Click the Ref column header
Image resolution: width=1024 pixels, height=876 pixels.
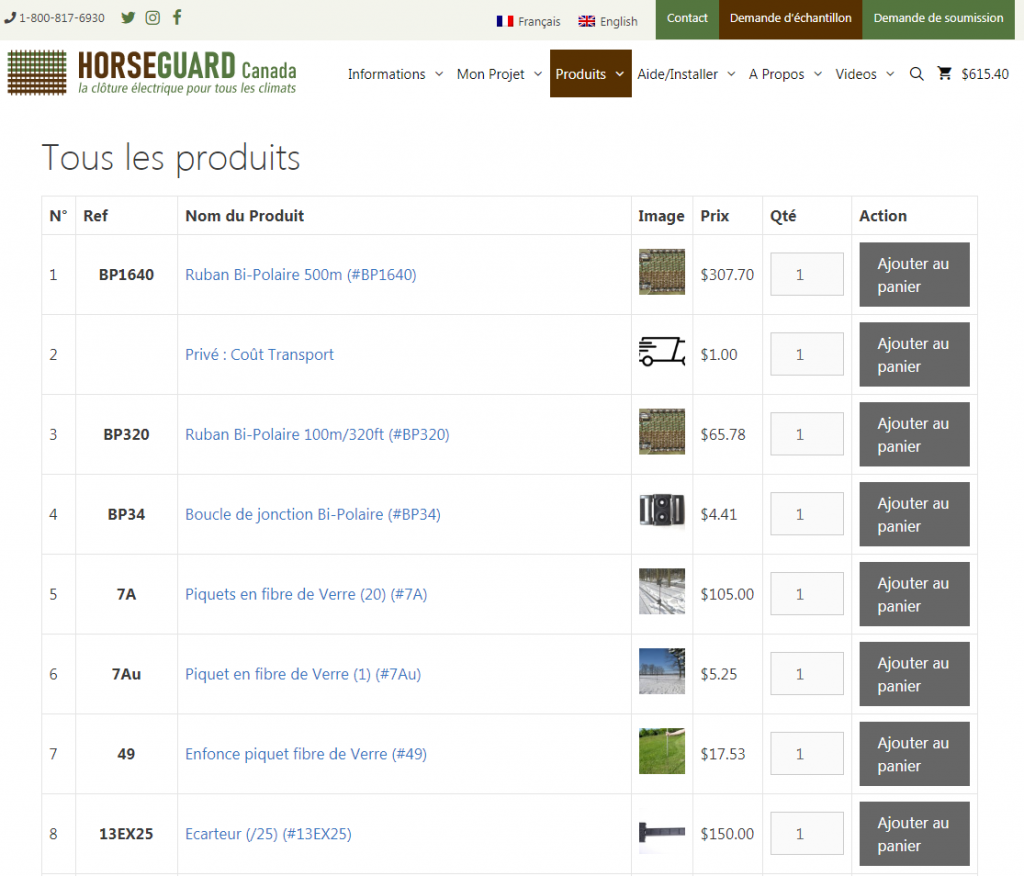coord(95,216)
